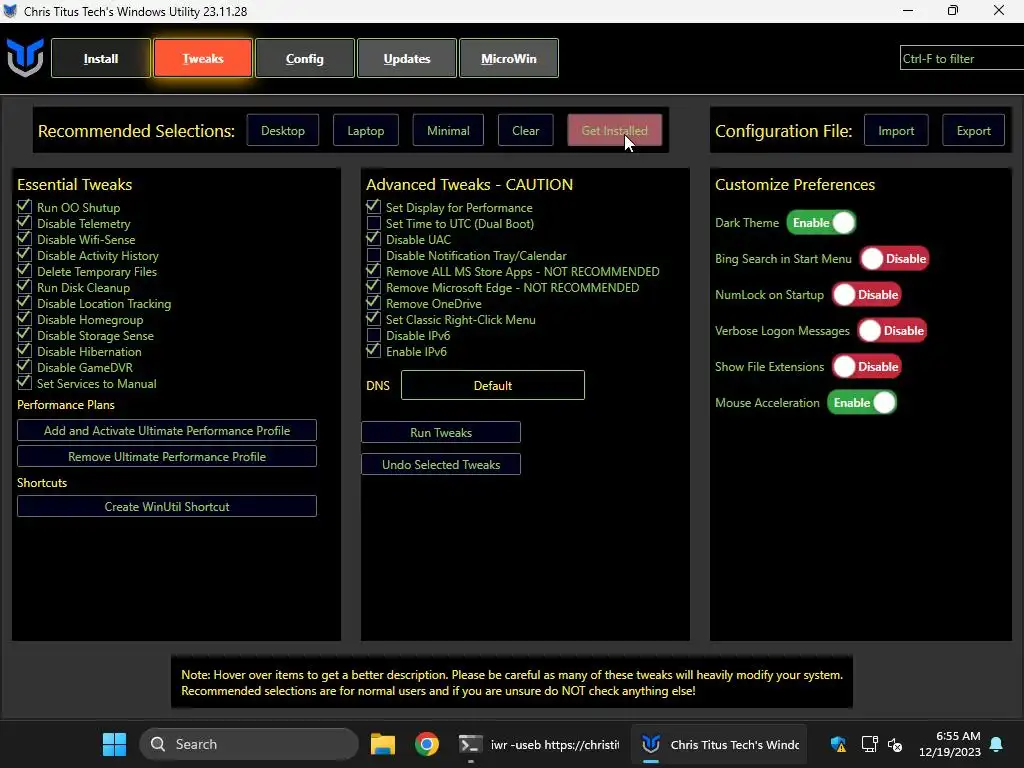Check Set Time to UTC (Dual Boot)
This screenshot has width=1024, height=768.
click(373, 223)
